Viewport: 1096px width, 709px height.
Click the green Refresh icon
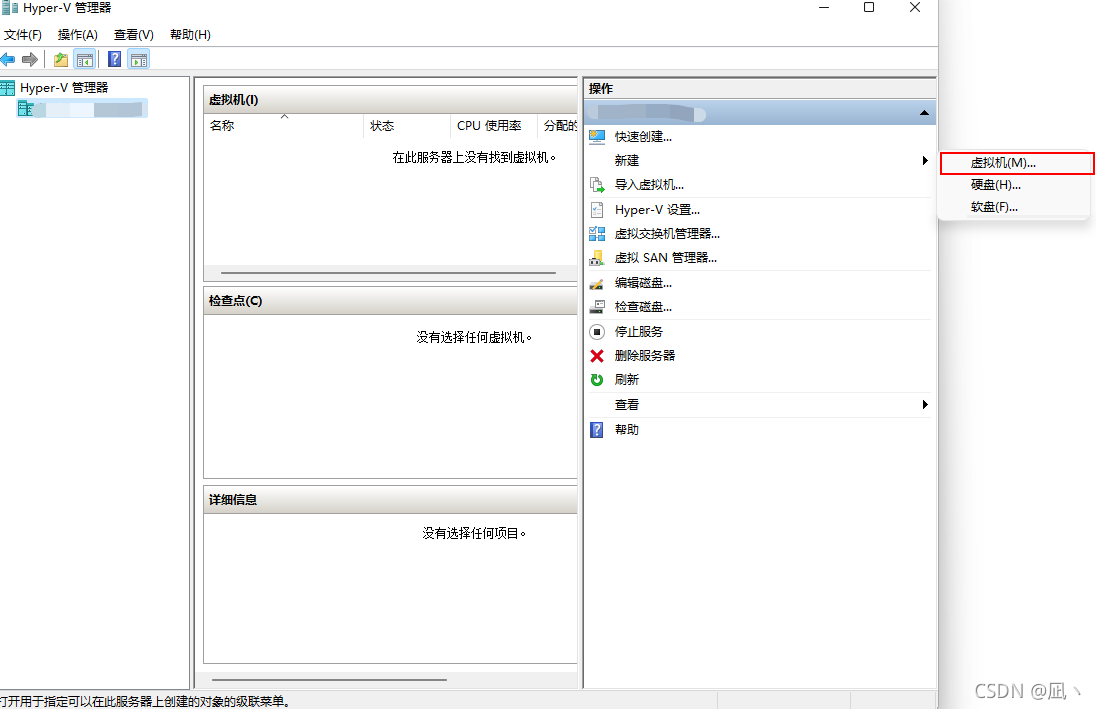coord(597,380)
